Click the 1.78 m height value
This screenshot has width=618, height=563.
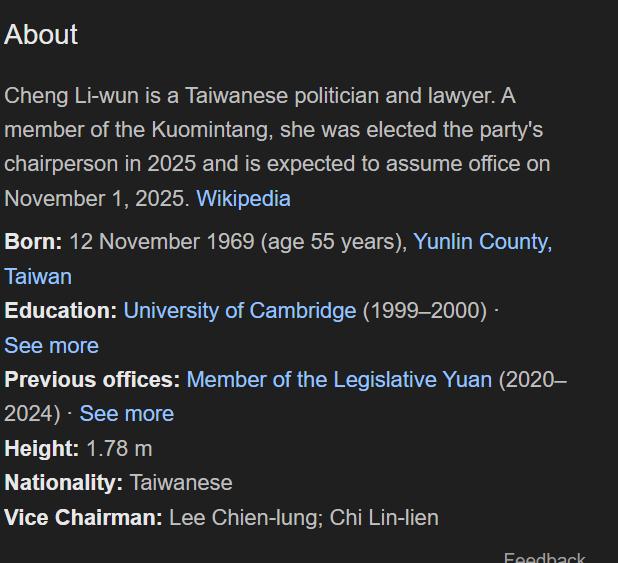click(x=119, y=449)
